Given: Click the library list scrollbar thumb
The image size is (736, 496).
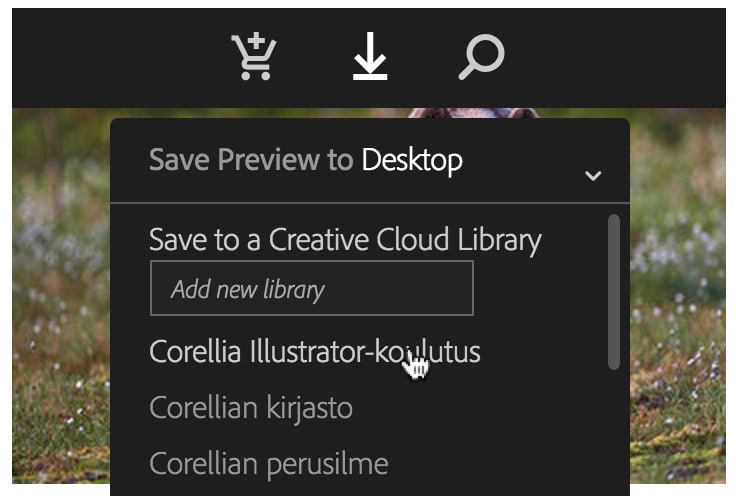Looking at the screenshot, I should click(613, 292).
